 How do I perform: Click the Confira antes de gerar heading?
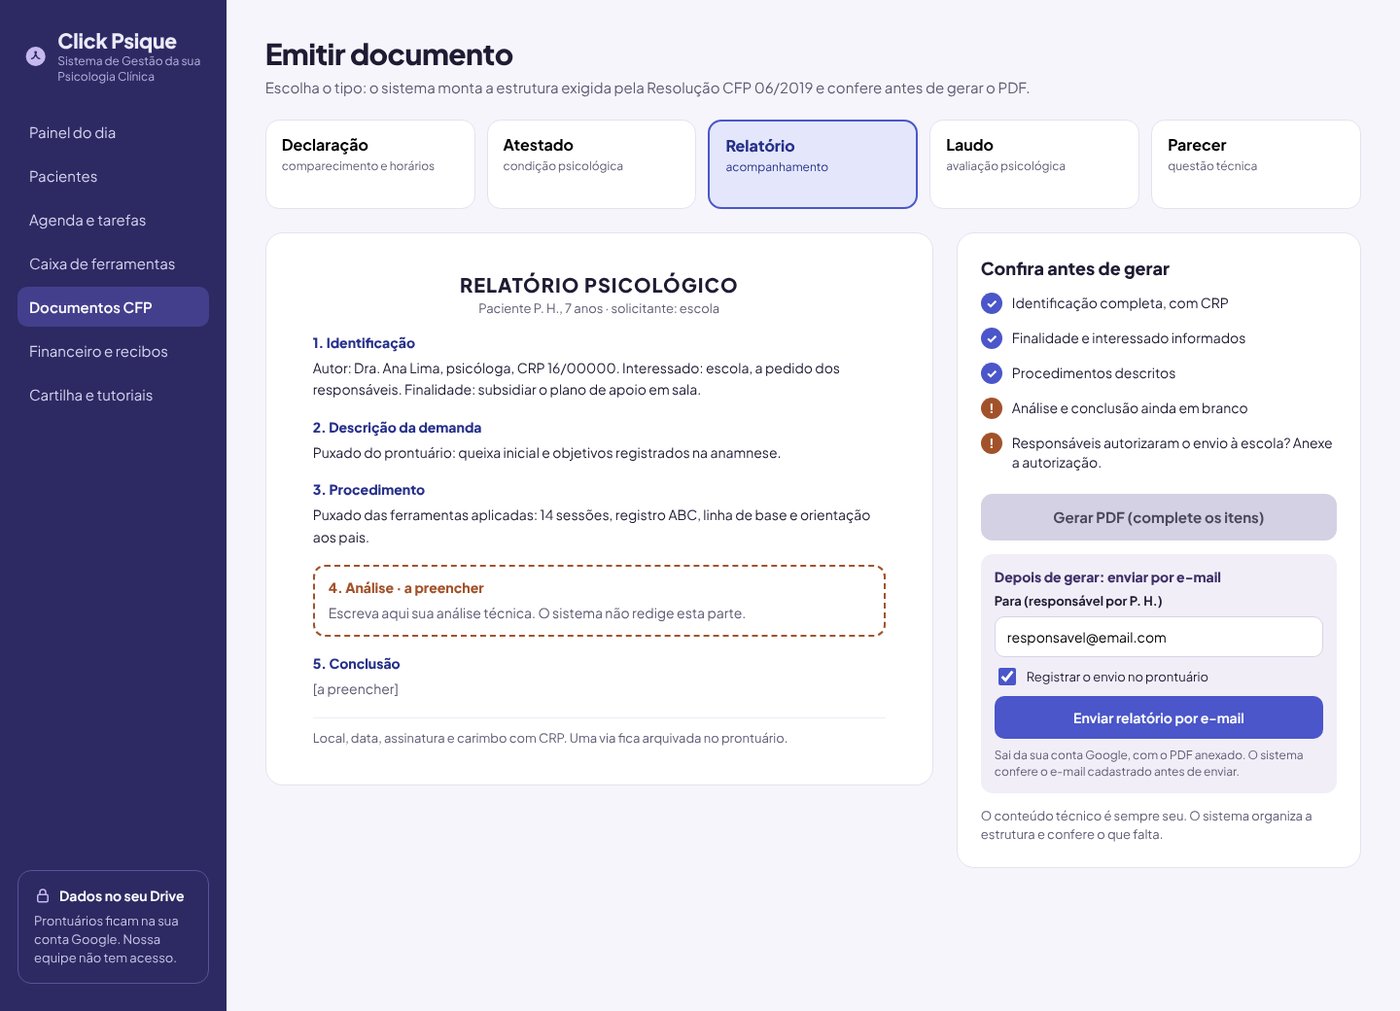[x=1075, y=269]
